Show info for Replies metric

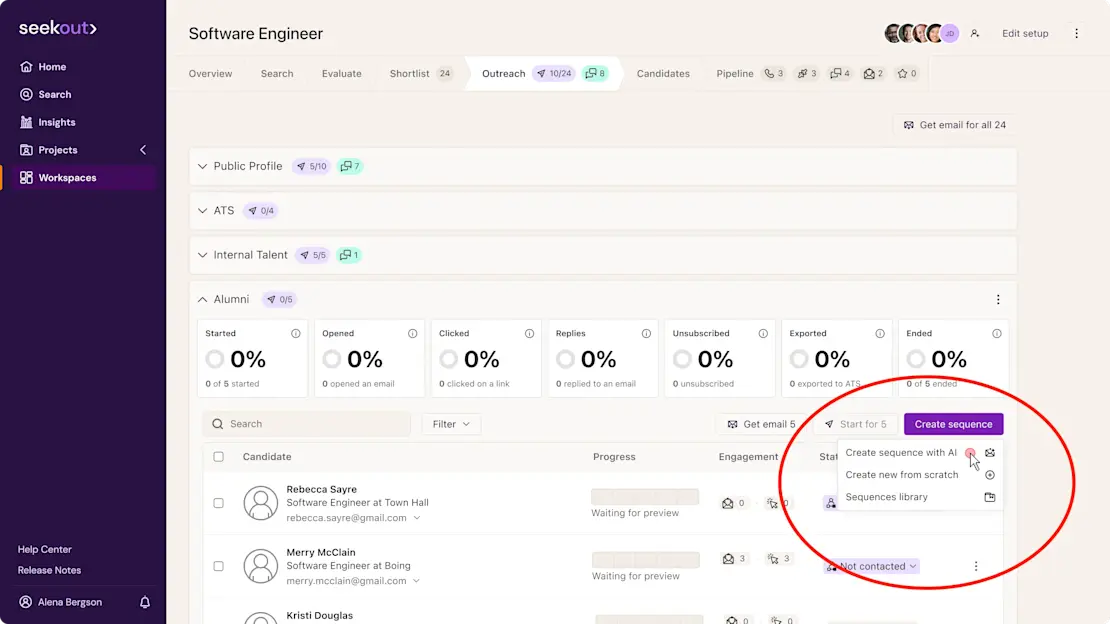(x=646, y=334)
